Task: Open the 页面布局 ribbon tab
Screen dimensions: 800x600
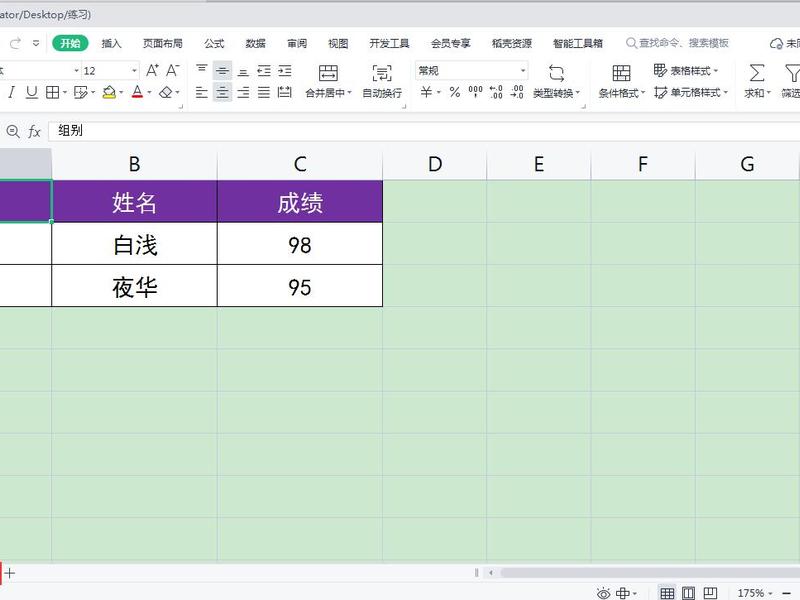Action: (x=163, y=43)
